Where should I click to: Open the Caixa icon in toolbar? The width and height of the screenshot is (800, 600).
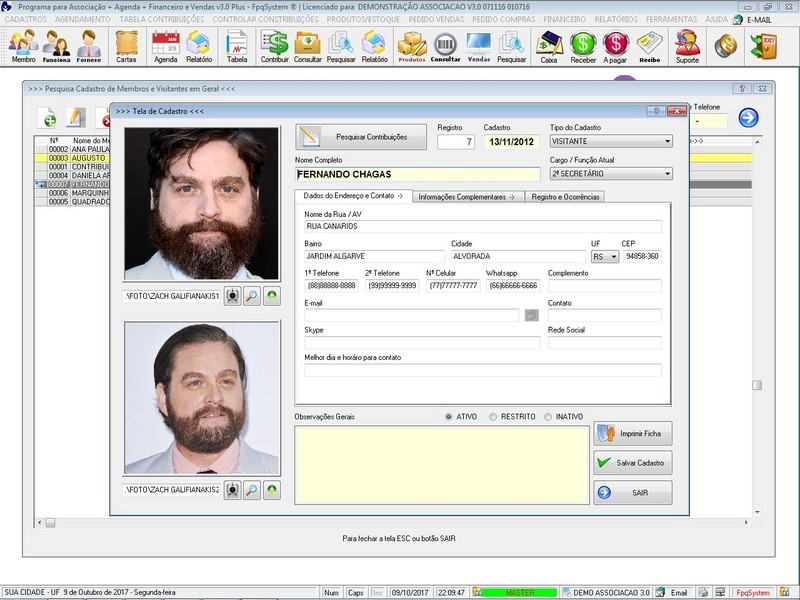click(548, 46)
